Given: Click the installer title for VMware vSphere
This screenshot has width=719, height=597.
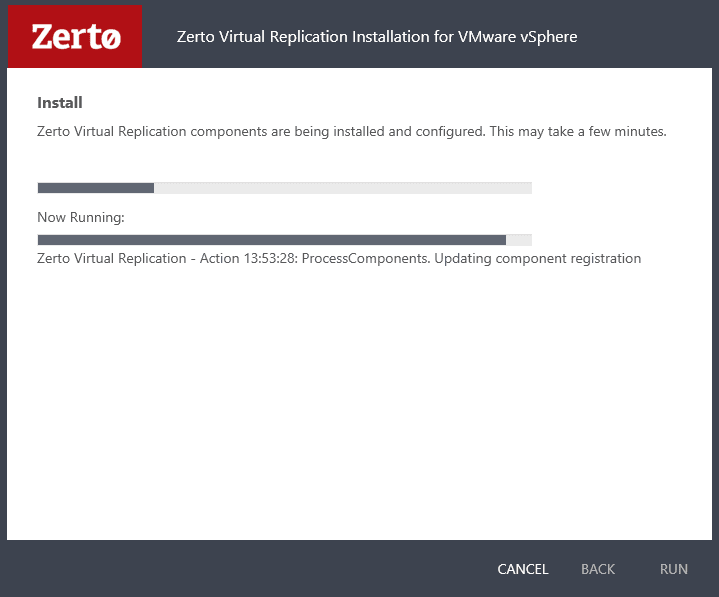Looking at the screenshot, I should click(x=376, y=37).
